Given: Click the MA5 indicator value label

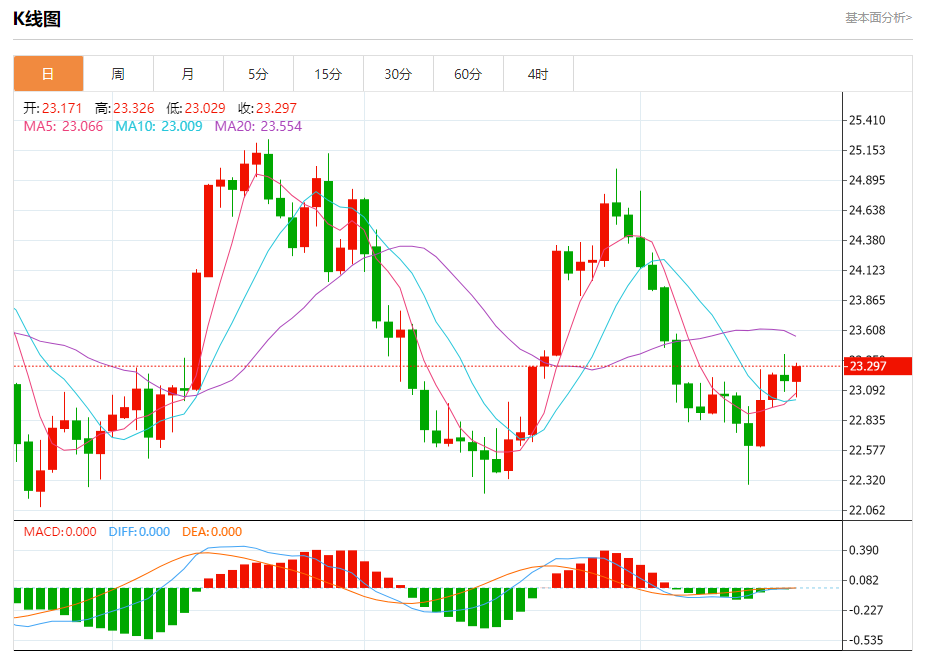Looking at the screenshot, I should [x=63, y=126].
